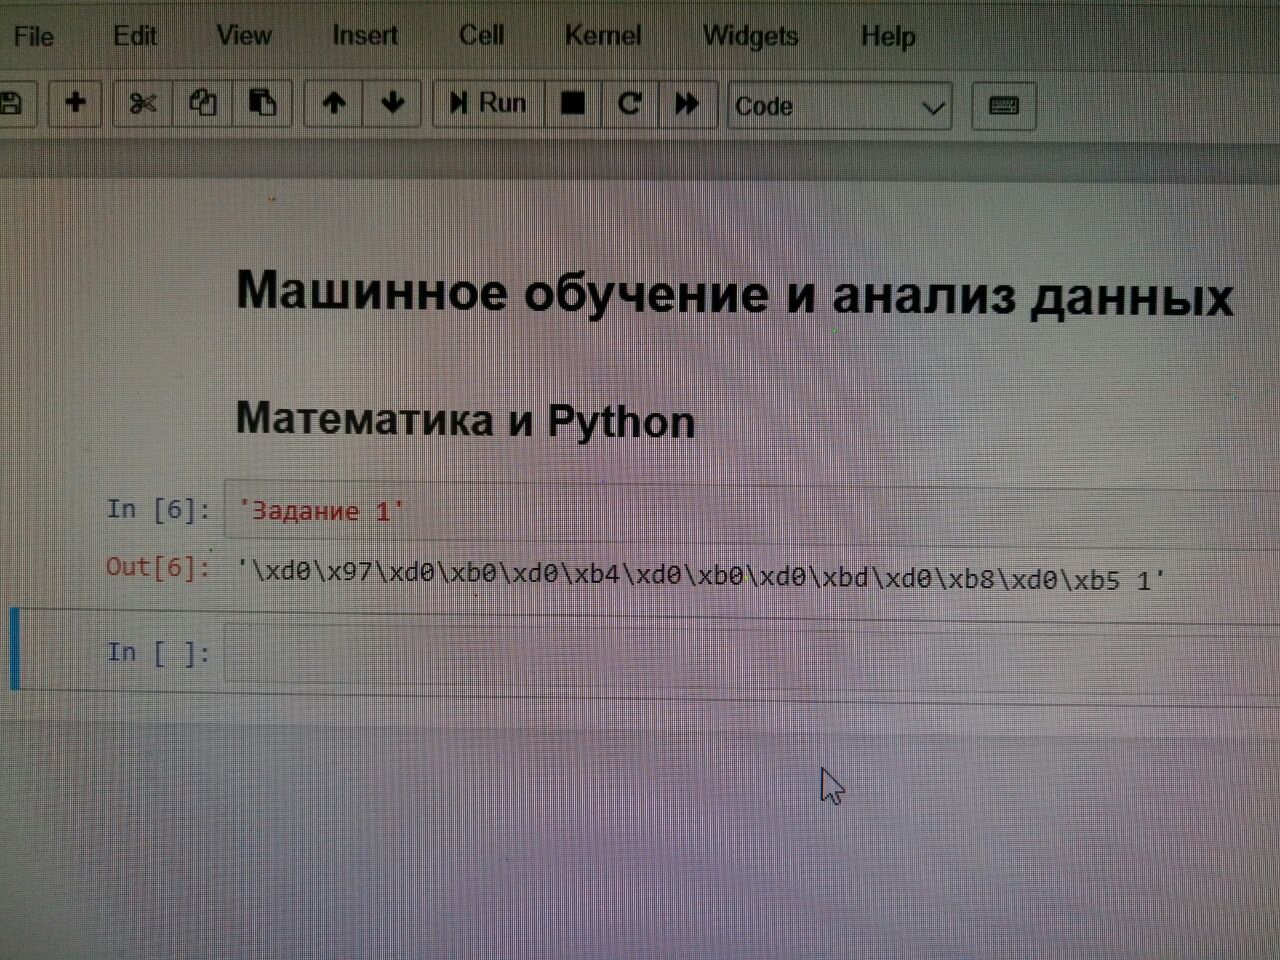
Task: Click the 'In [6]:' prompt
Action: point(158,510)
